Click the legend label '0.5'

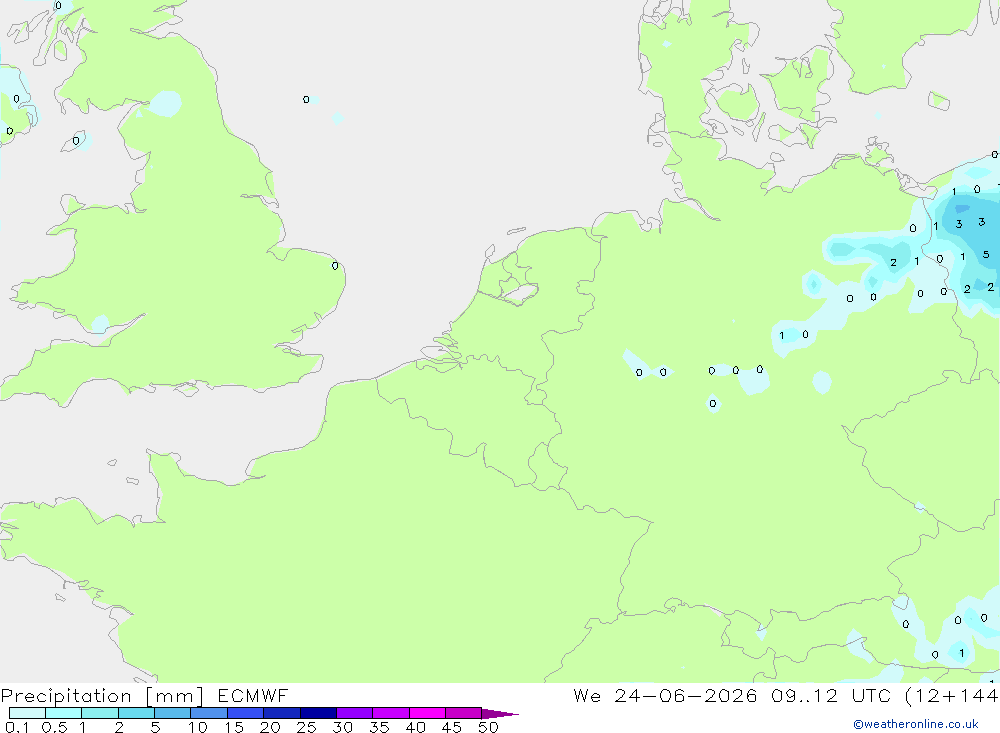[x=54, y=727]
